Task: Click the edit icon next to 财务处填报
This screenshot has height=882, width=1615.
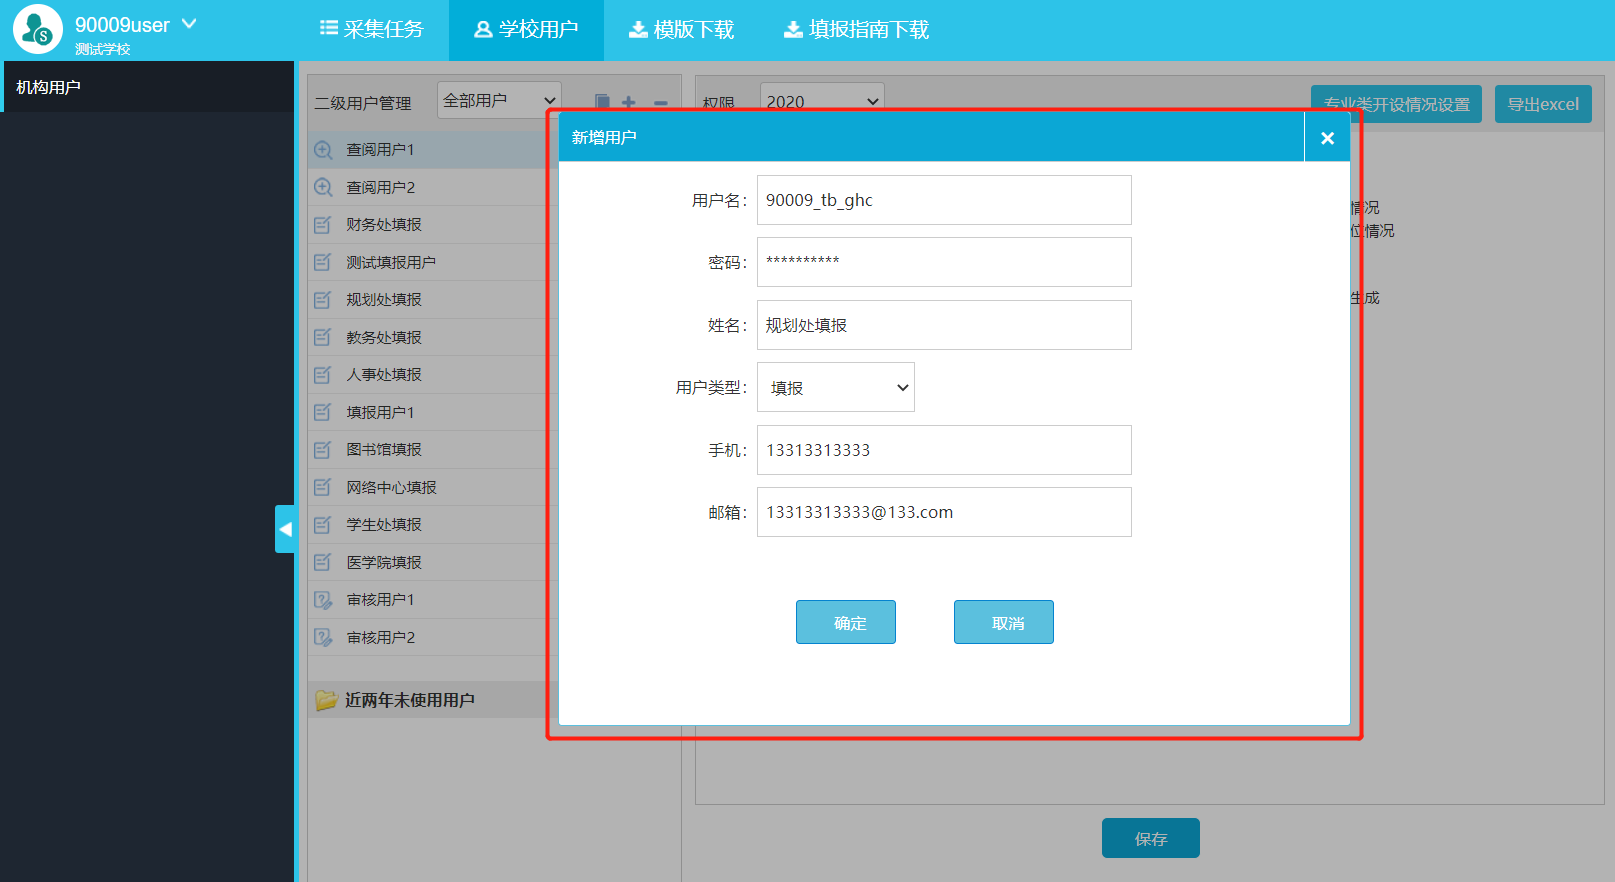Action: point(323,225)
